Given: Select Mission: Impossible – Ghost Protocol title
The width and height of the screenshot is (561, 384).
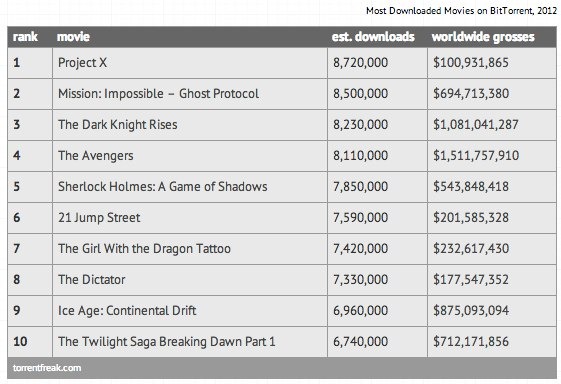Looking at the screenshot, I should [x=158, y=94].
